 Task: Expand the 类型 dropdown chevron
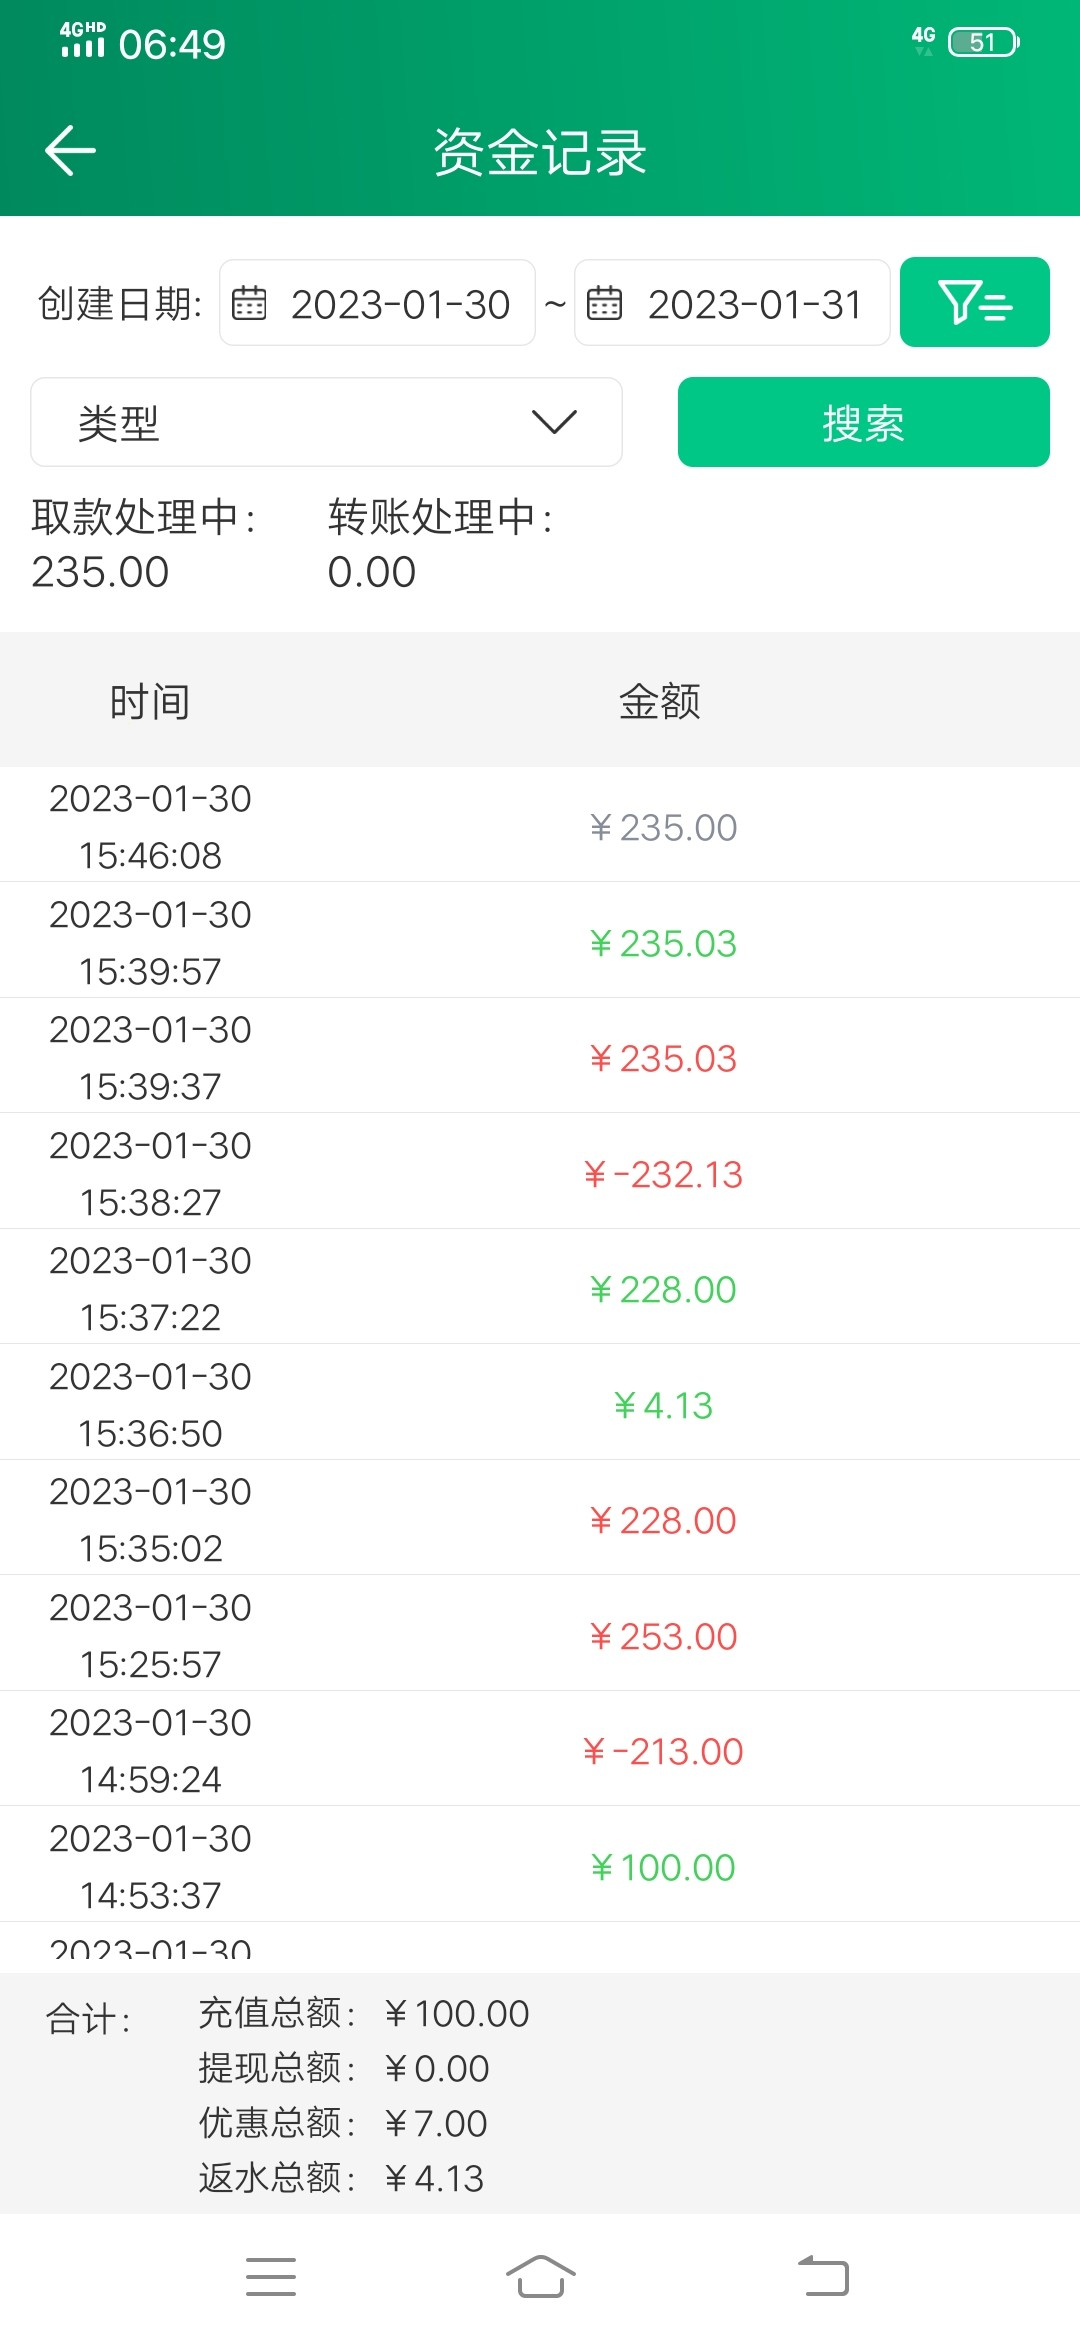pyautogui.click(x=554, y=422)
